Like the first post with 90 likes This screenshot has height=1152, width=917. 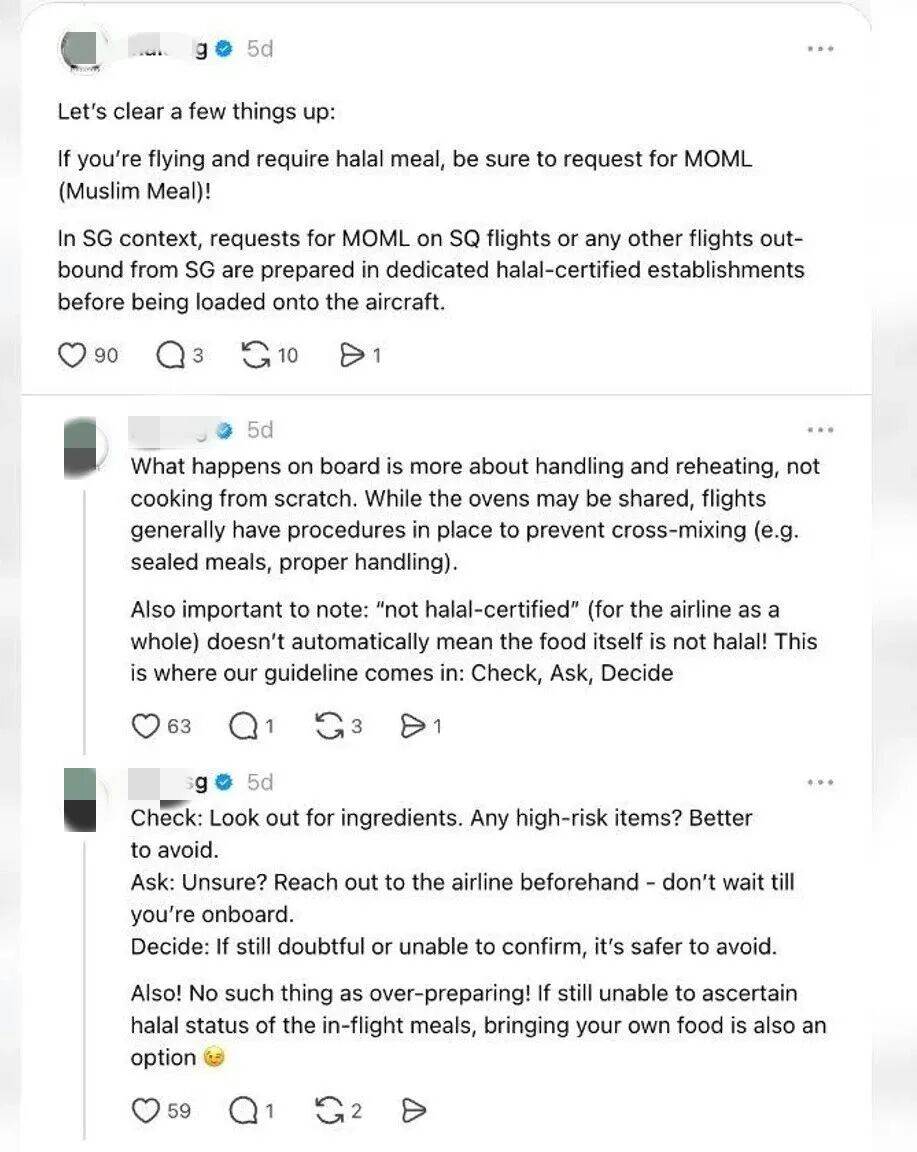(x=72, y=355)
